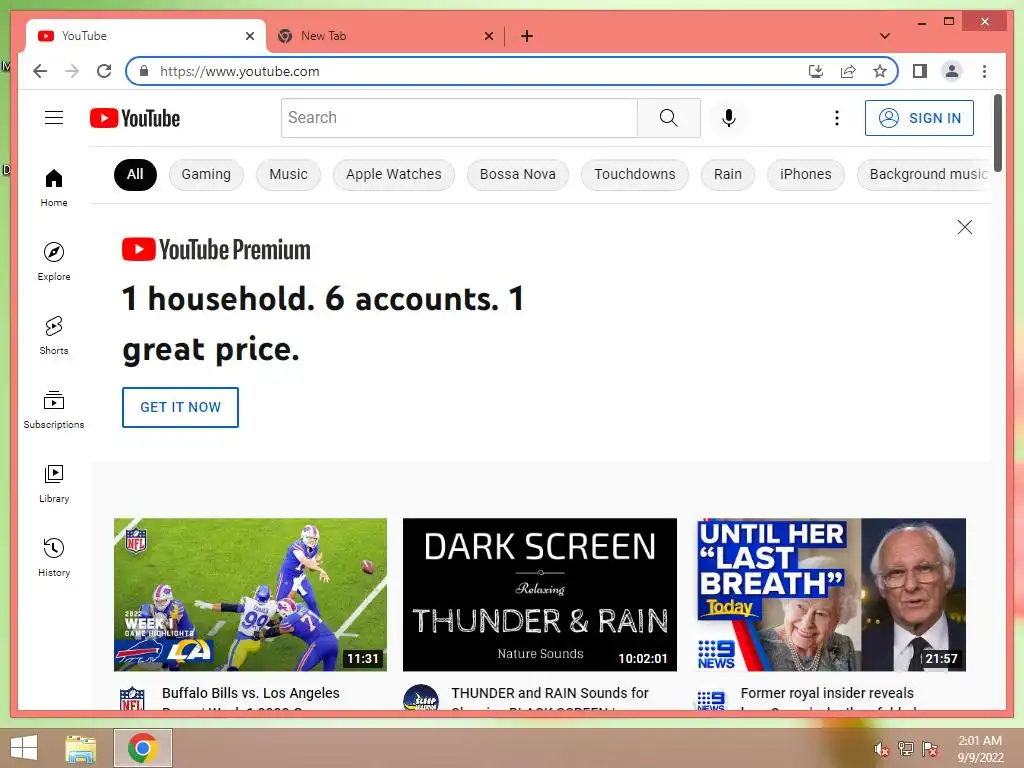Open Chrome three-dot menu
Viewport: 1024px width, 768px height.
(x=984, y=71)
